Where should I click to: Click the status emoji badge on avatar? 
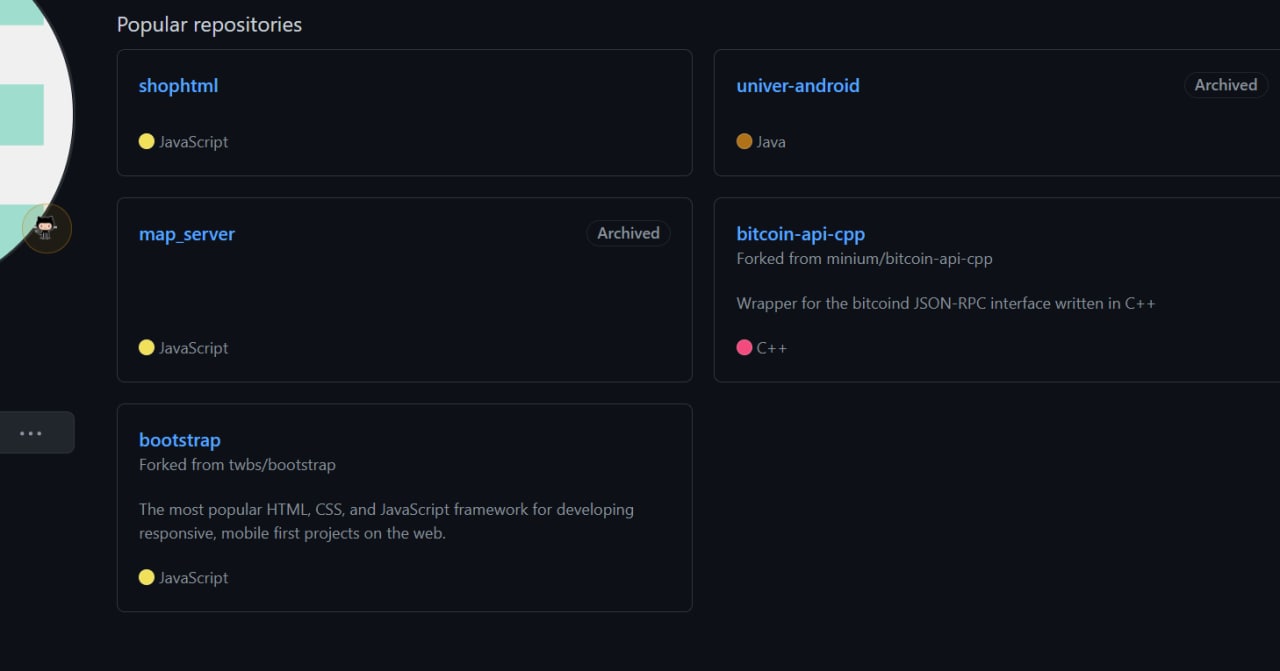click(x=46, y=229)
